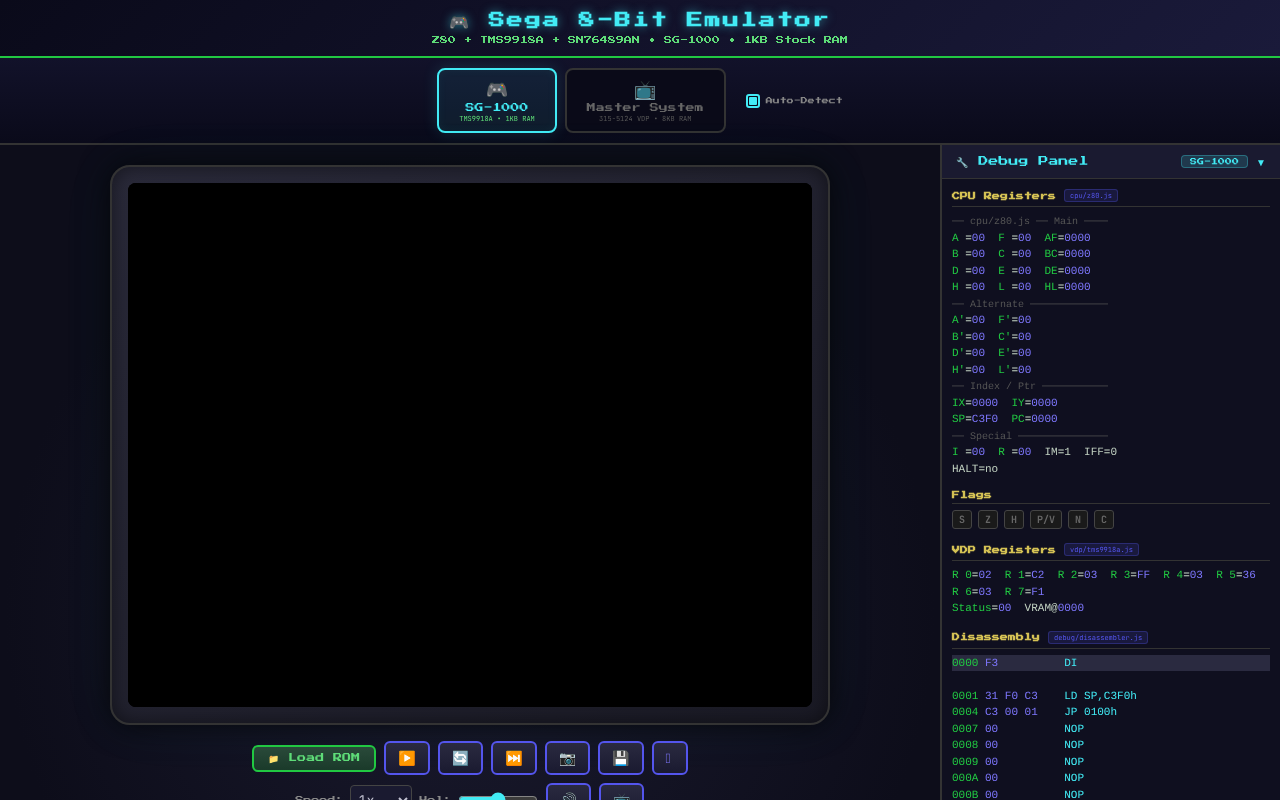Click the vdp/tms9918a.js source tag
Viewport: 1280px width, 800px height.
1101,550
